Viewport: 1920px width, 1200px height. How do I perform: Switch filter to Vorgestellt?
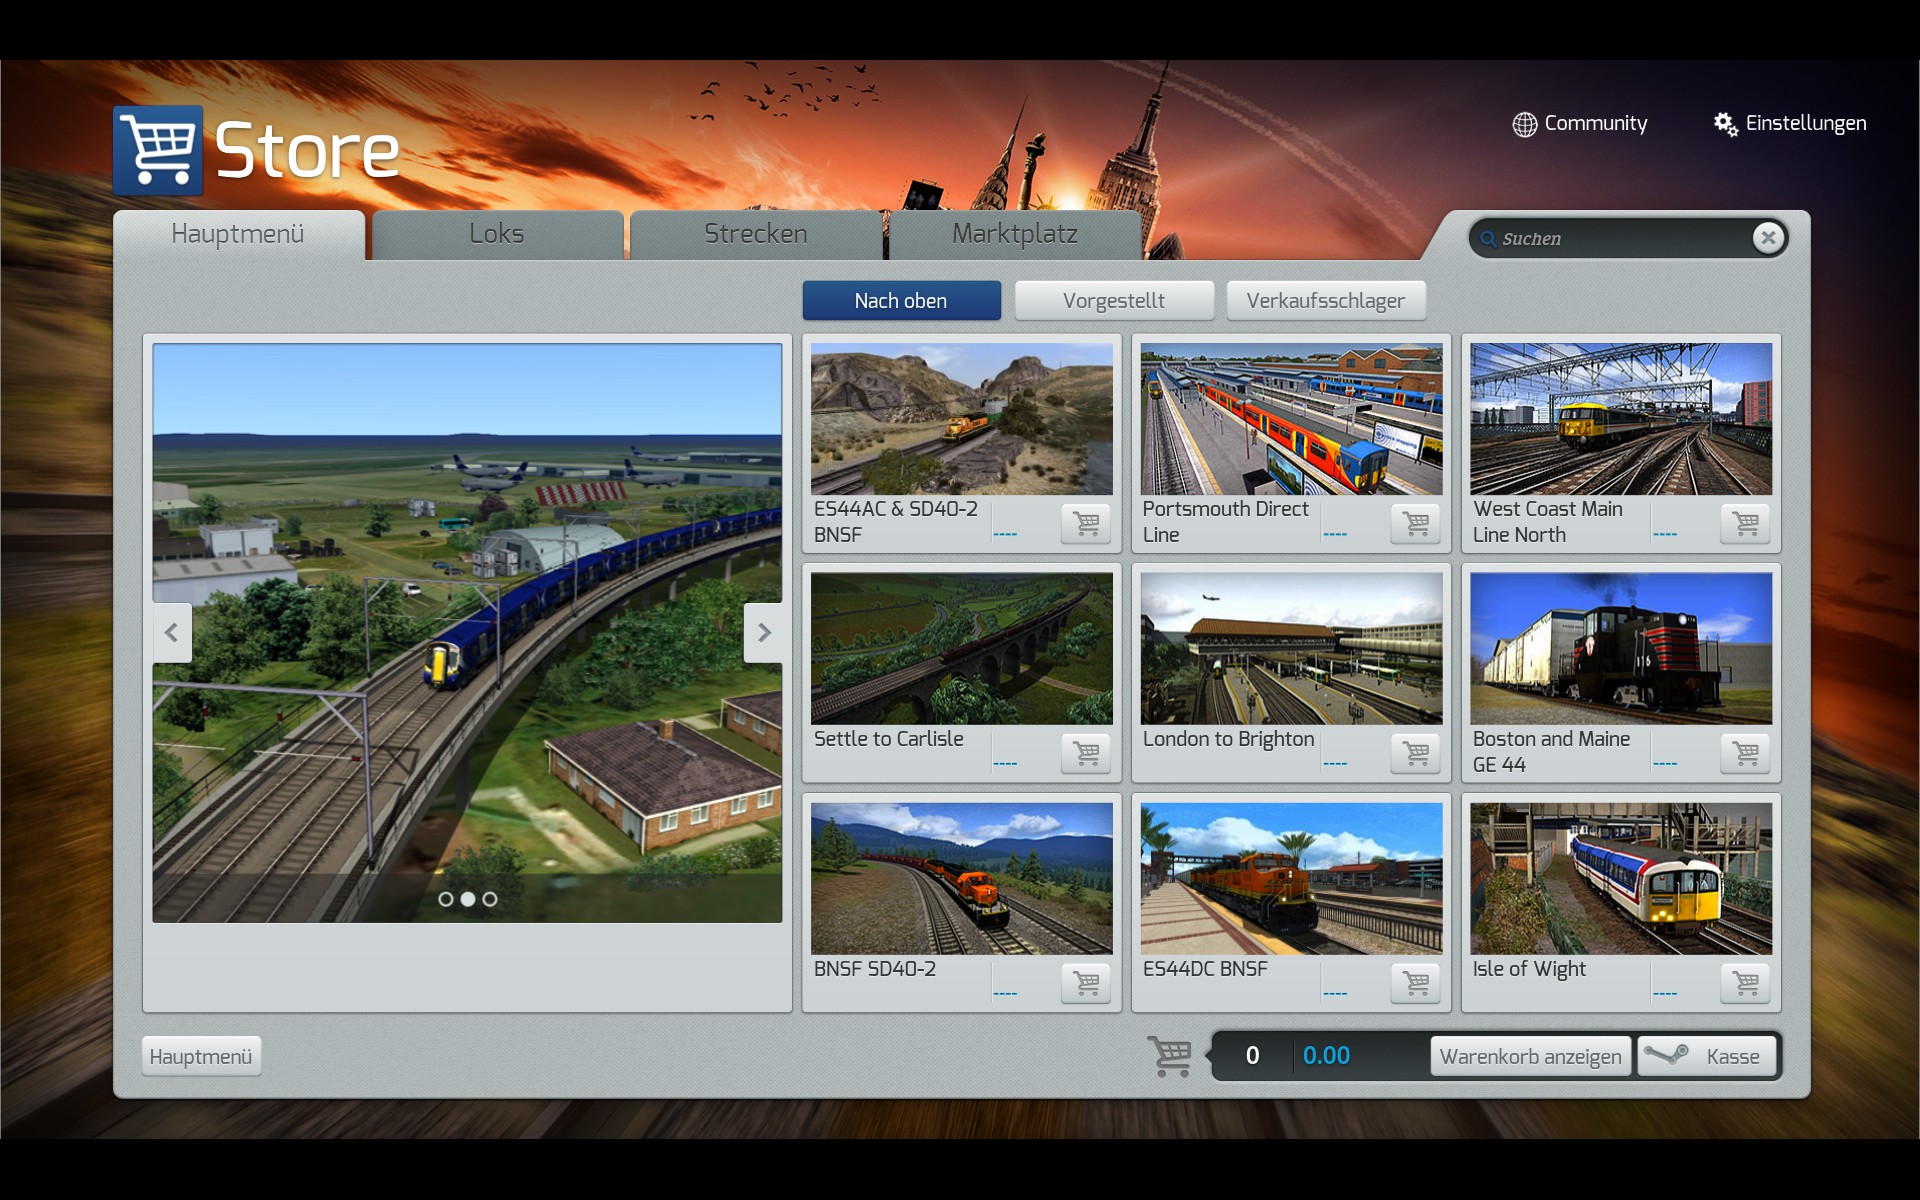[x=1114, y=301]
